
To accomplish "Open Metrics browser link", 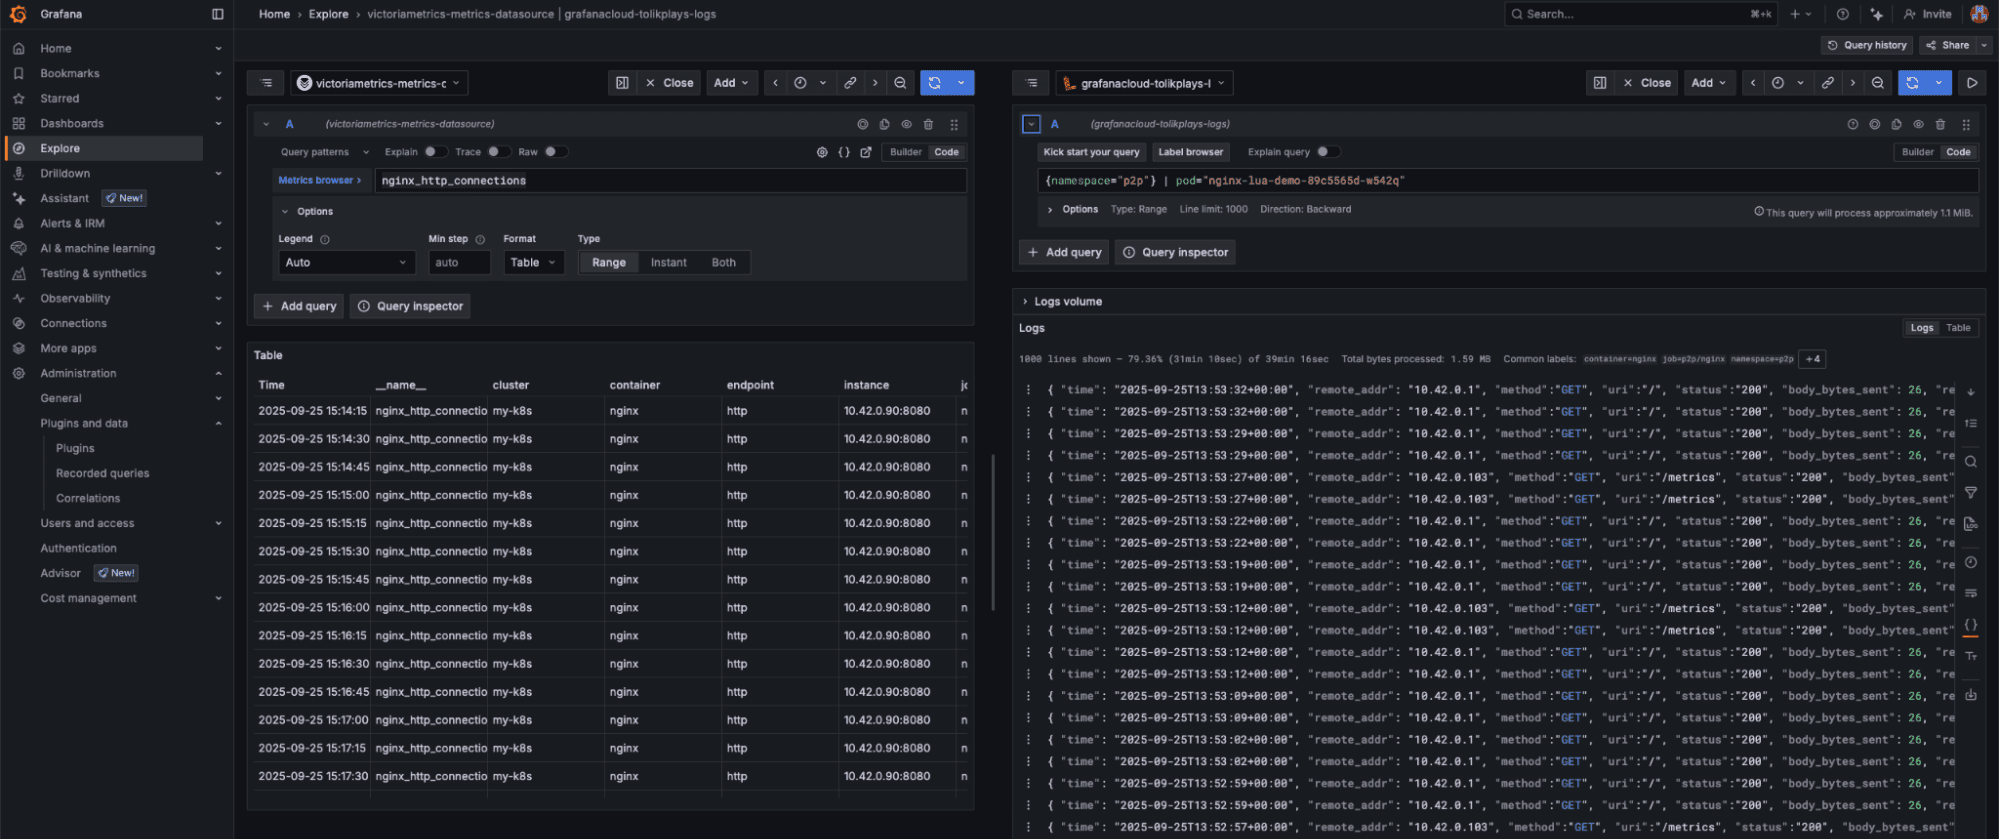I will point(319,180).
